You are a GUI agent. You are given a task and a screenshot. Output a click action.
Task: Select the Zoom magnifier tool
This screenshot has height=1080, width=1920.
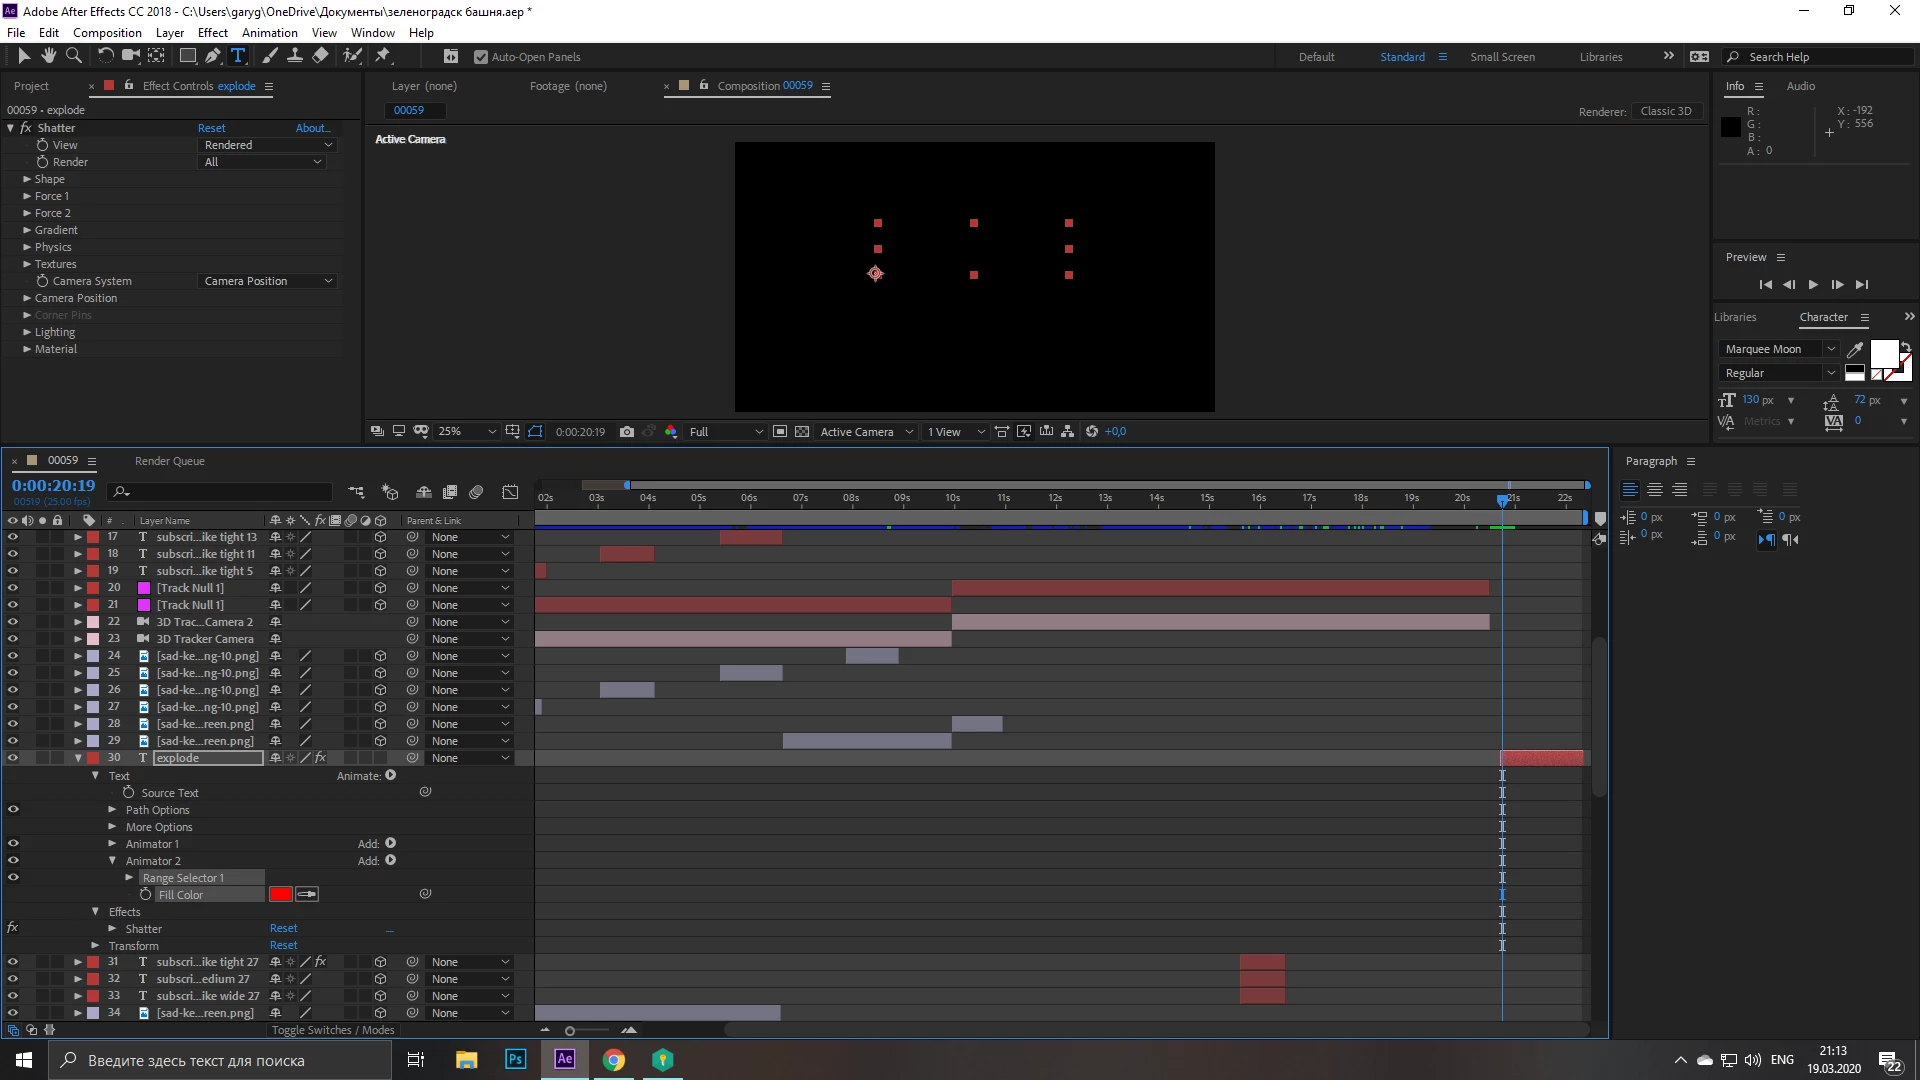click(x=73, y=56)
